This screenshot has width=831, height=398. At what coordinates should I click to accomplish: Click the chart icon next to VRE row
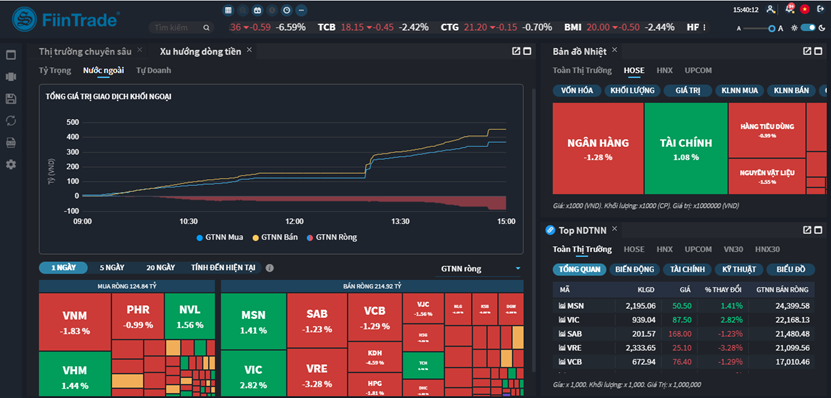pyautogui.click(x=562, y=348)
